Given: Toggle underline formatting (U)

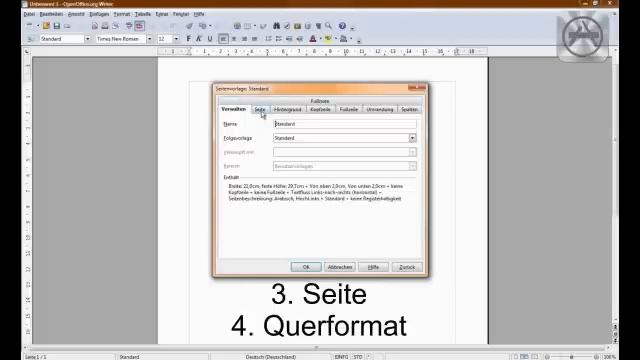Looking at the screenshot, I should (210, 39).
